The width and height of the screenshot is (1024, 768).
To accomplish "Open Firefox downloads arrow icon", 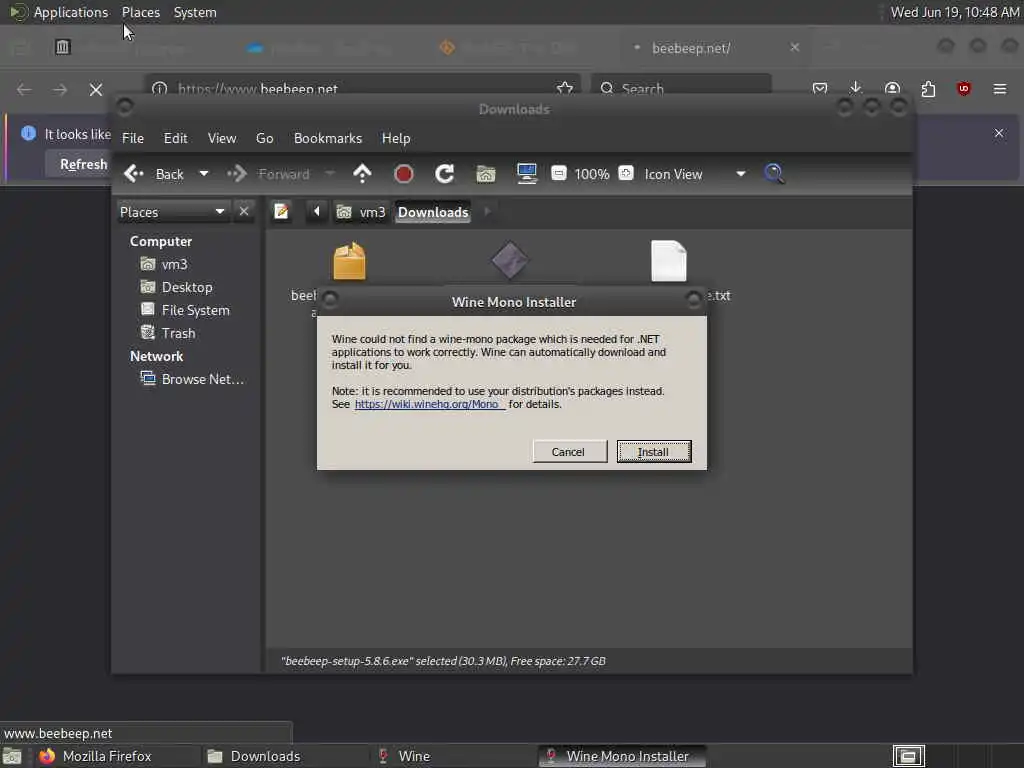I will click(856, 88).
